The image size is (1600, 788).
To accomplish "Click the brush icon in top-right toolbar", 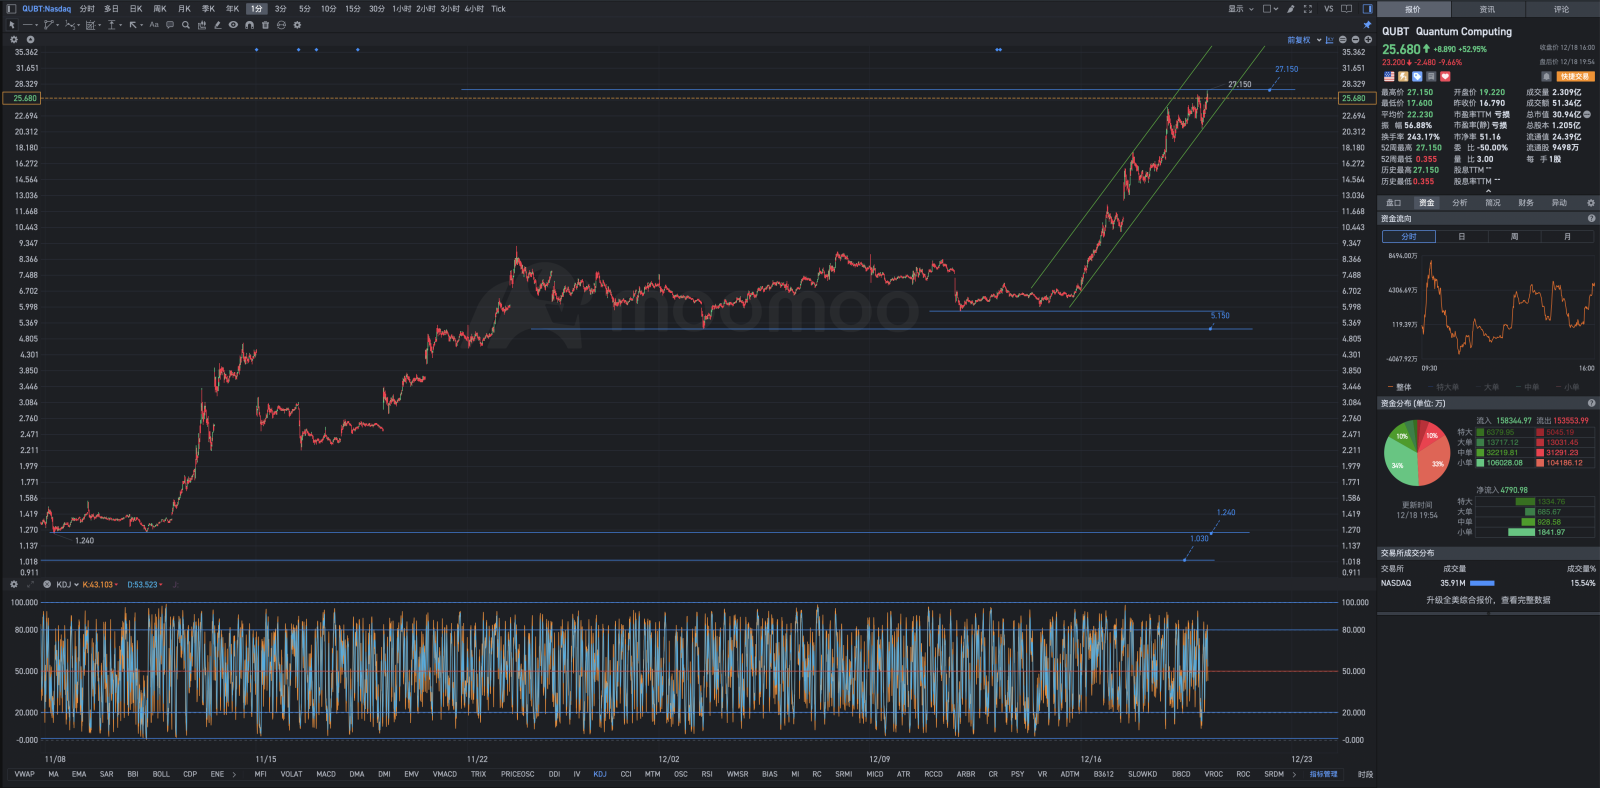I will click(1291, 9).
